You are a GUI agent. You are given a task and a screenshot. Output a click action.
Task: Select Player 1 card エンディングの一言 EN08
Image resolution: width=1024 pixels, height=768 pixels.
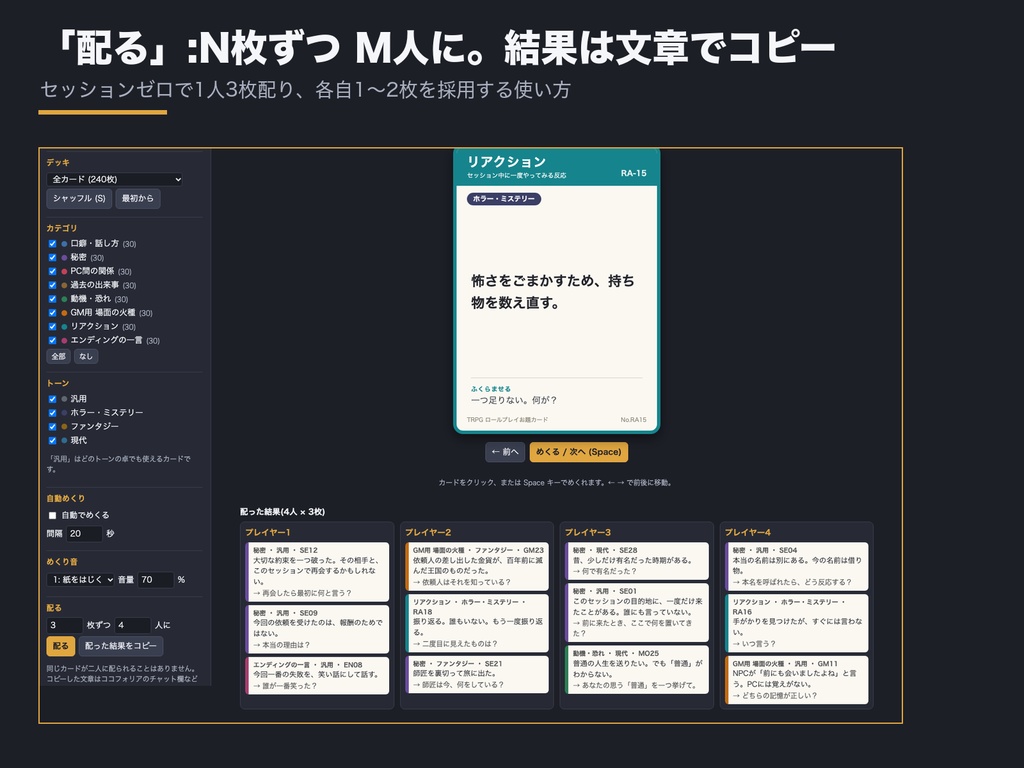point(317,675)
